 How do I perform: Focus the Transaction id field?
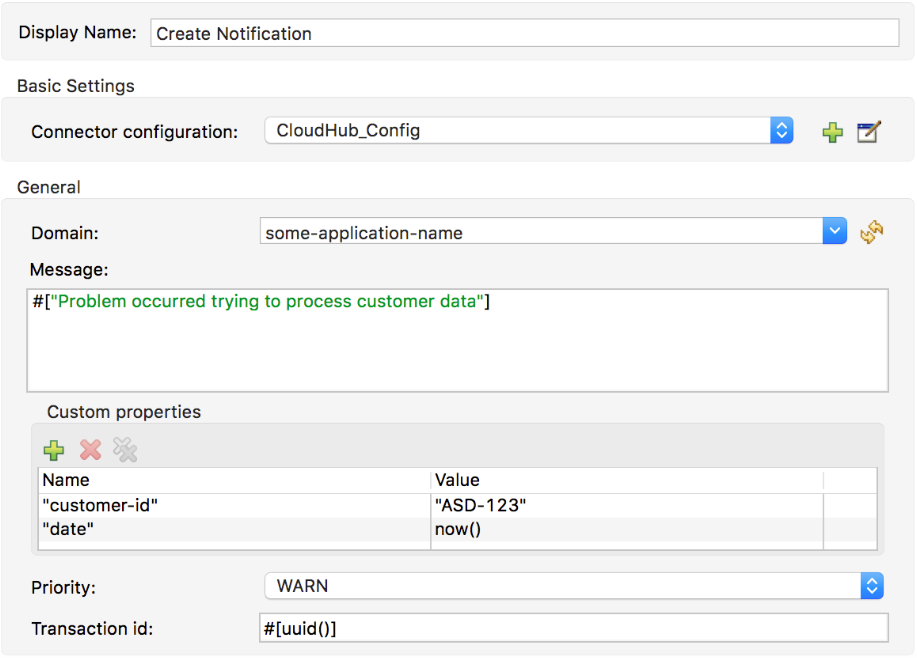click(573, 628)
